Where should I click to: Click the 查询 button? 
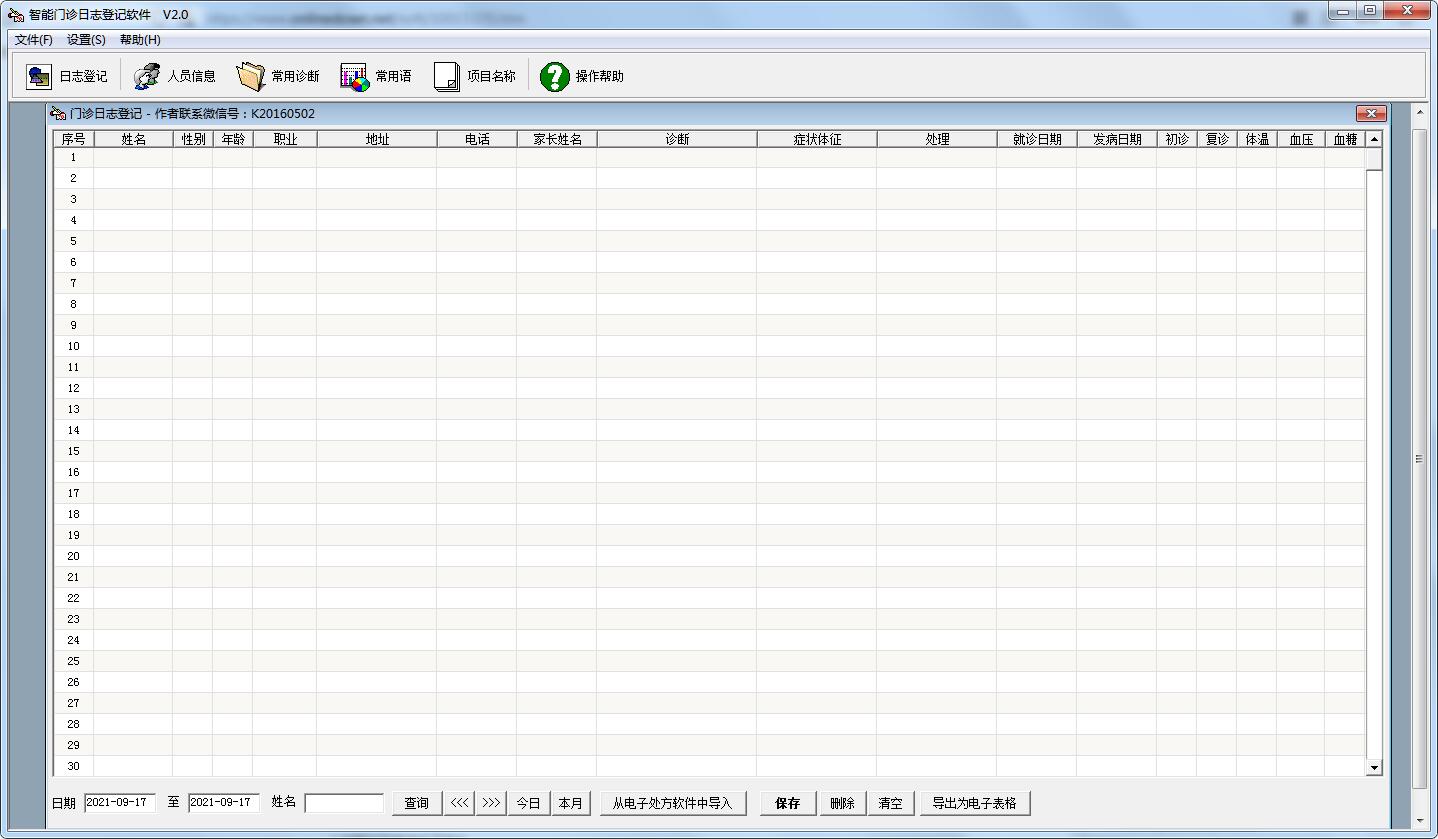coord(417,803)
